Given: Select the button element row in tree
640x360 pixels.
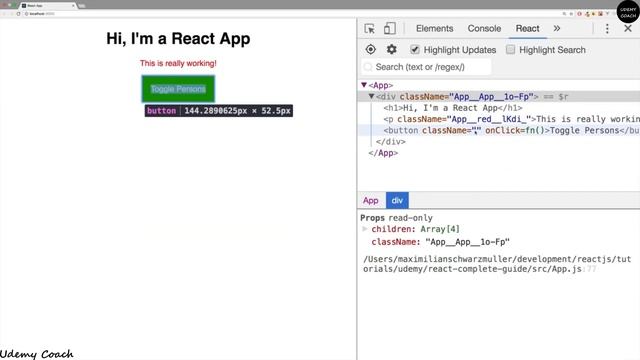Looking at the screenshot, I should point(499,131).
